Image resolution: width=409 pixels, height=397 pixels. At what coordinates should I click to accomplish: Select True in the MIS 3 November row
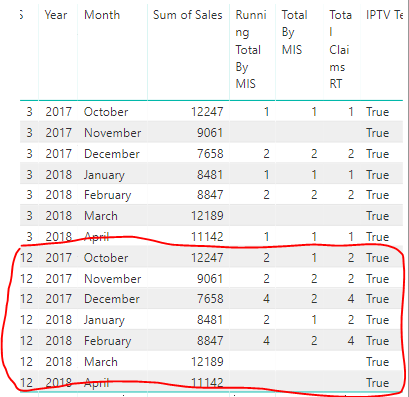pyautogui.click(x=377, y=133)
